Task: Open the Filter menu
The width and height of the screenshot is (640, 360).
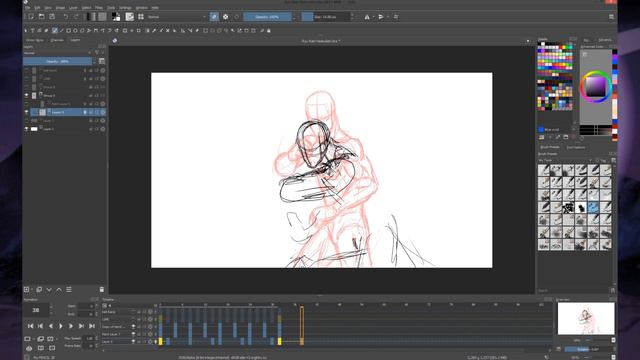Action: [x=99, y=8]
